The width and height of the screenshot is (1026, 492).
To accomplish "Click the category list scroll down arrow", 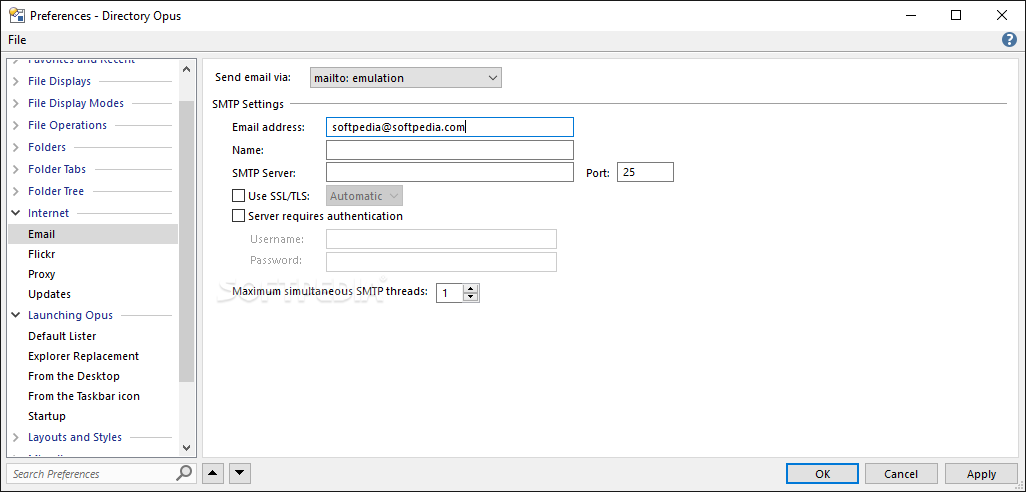I will pyautogui.click(x=186, y=448).
